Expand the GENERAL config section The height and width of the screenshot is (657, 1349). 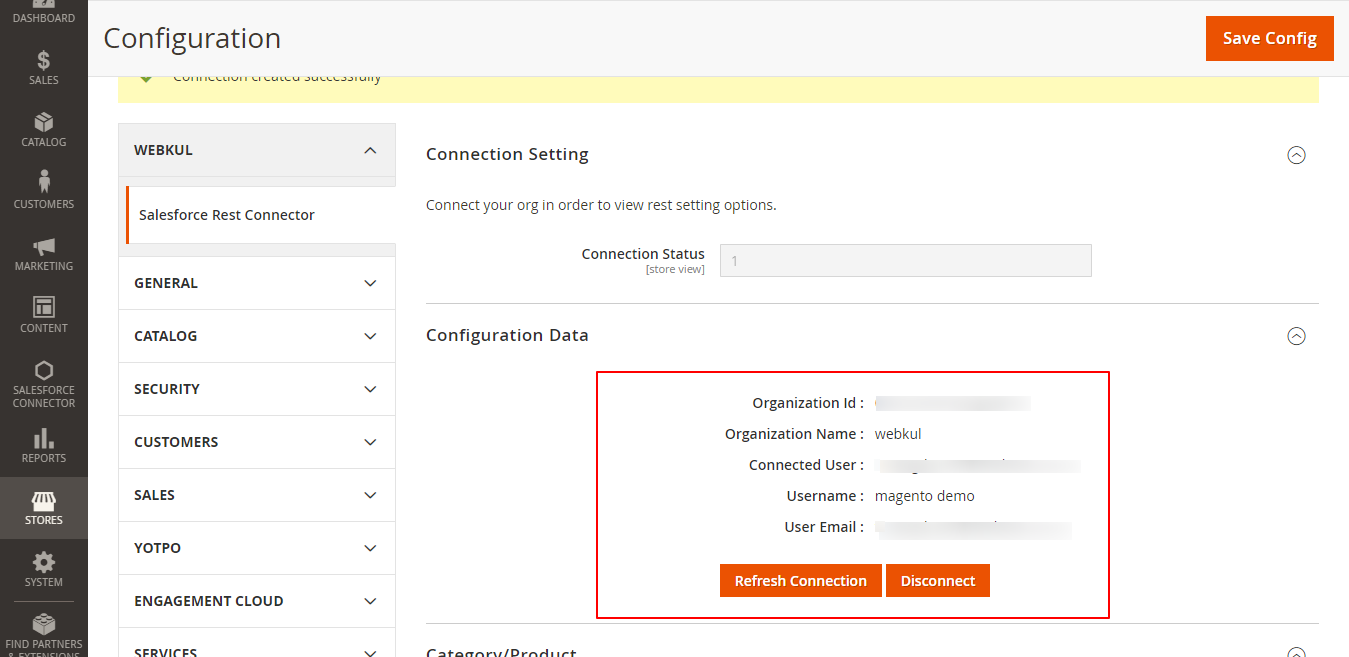[x=257, y=283]
